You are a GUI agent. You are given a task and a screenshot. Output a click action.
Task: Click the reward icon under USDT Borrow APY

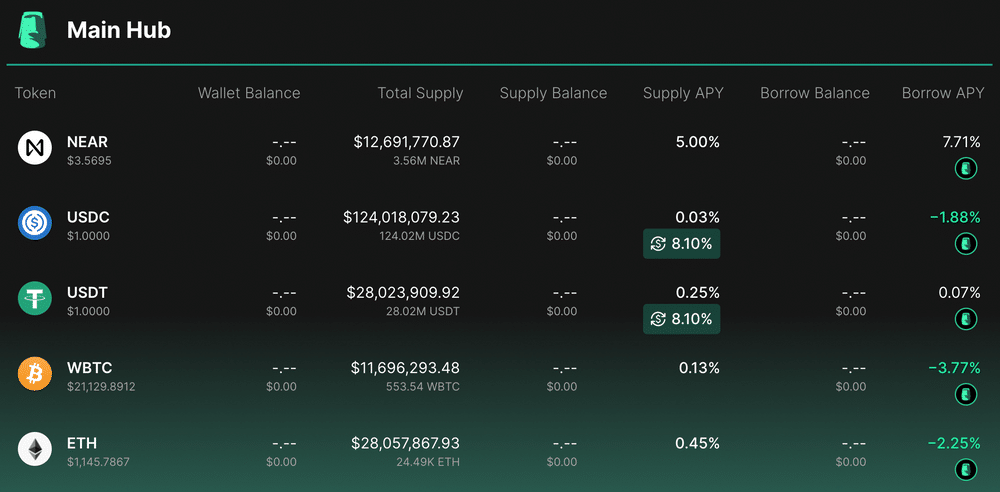pos(966,319)
